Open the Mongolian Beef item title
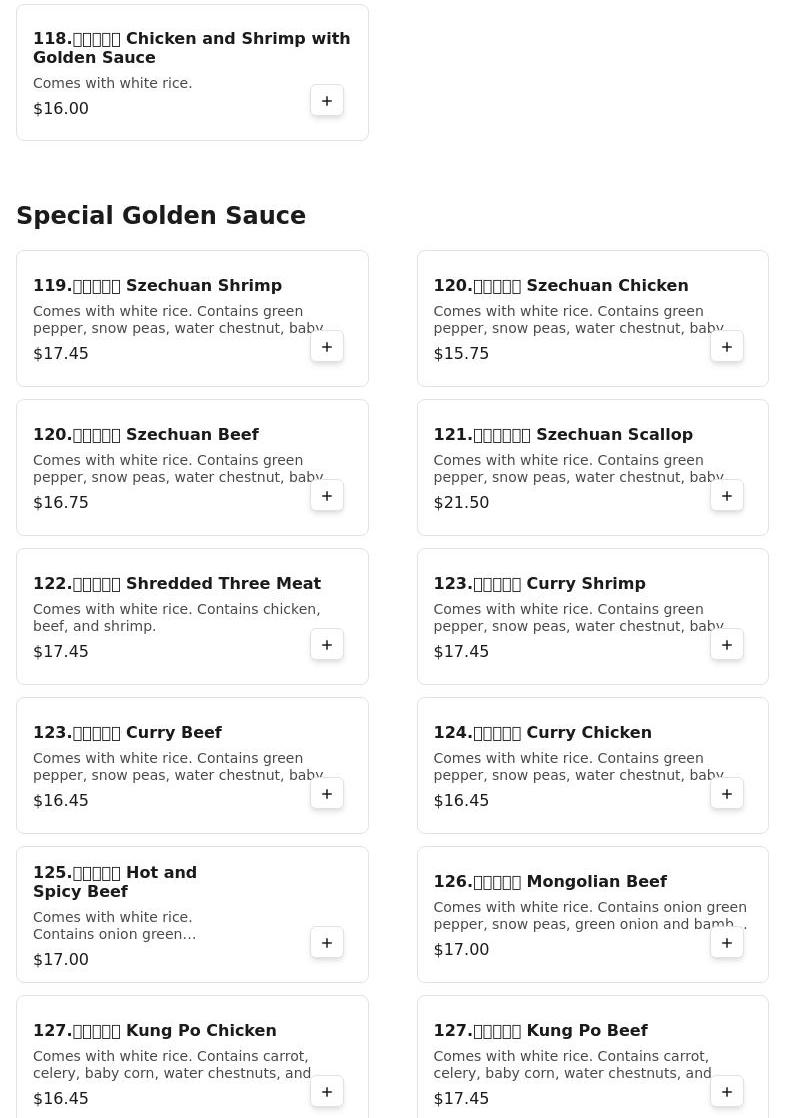The height and width of the screenshot is (1118, 785). (x=550, y=882)
